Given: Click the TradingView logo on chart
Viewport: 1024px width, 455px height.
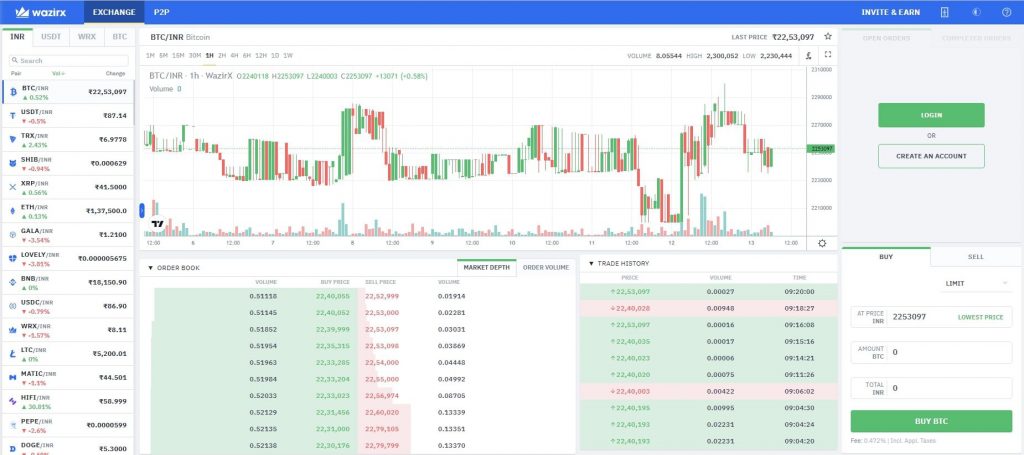Looking at the screenshot, I should [x=157, y=224].
